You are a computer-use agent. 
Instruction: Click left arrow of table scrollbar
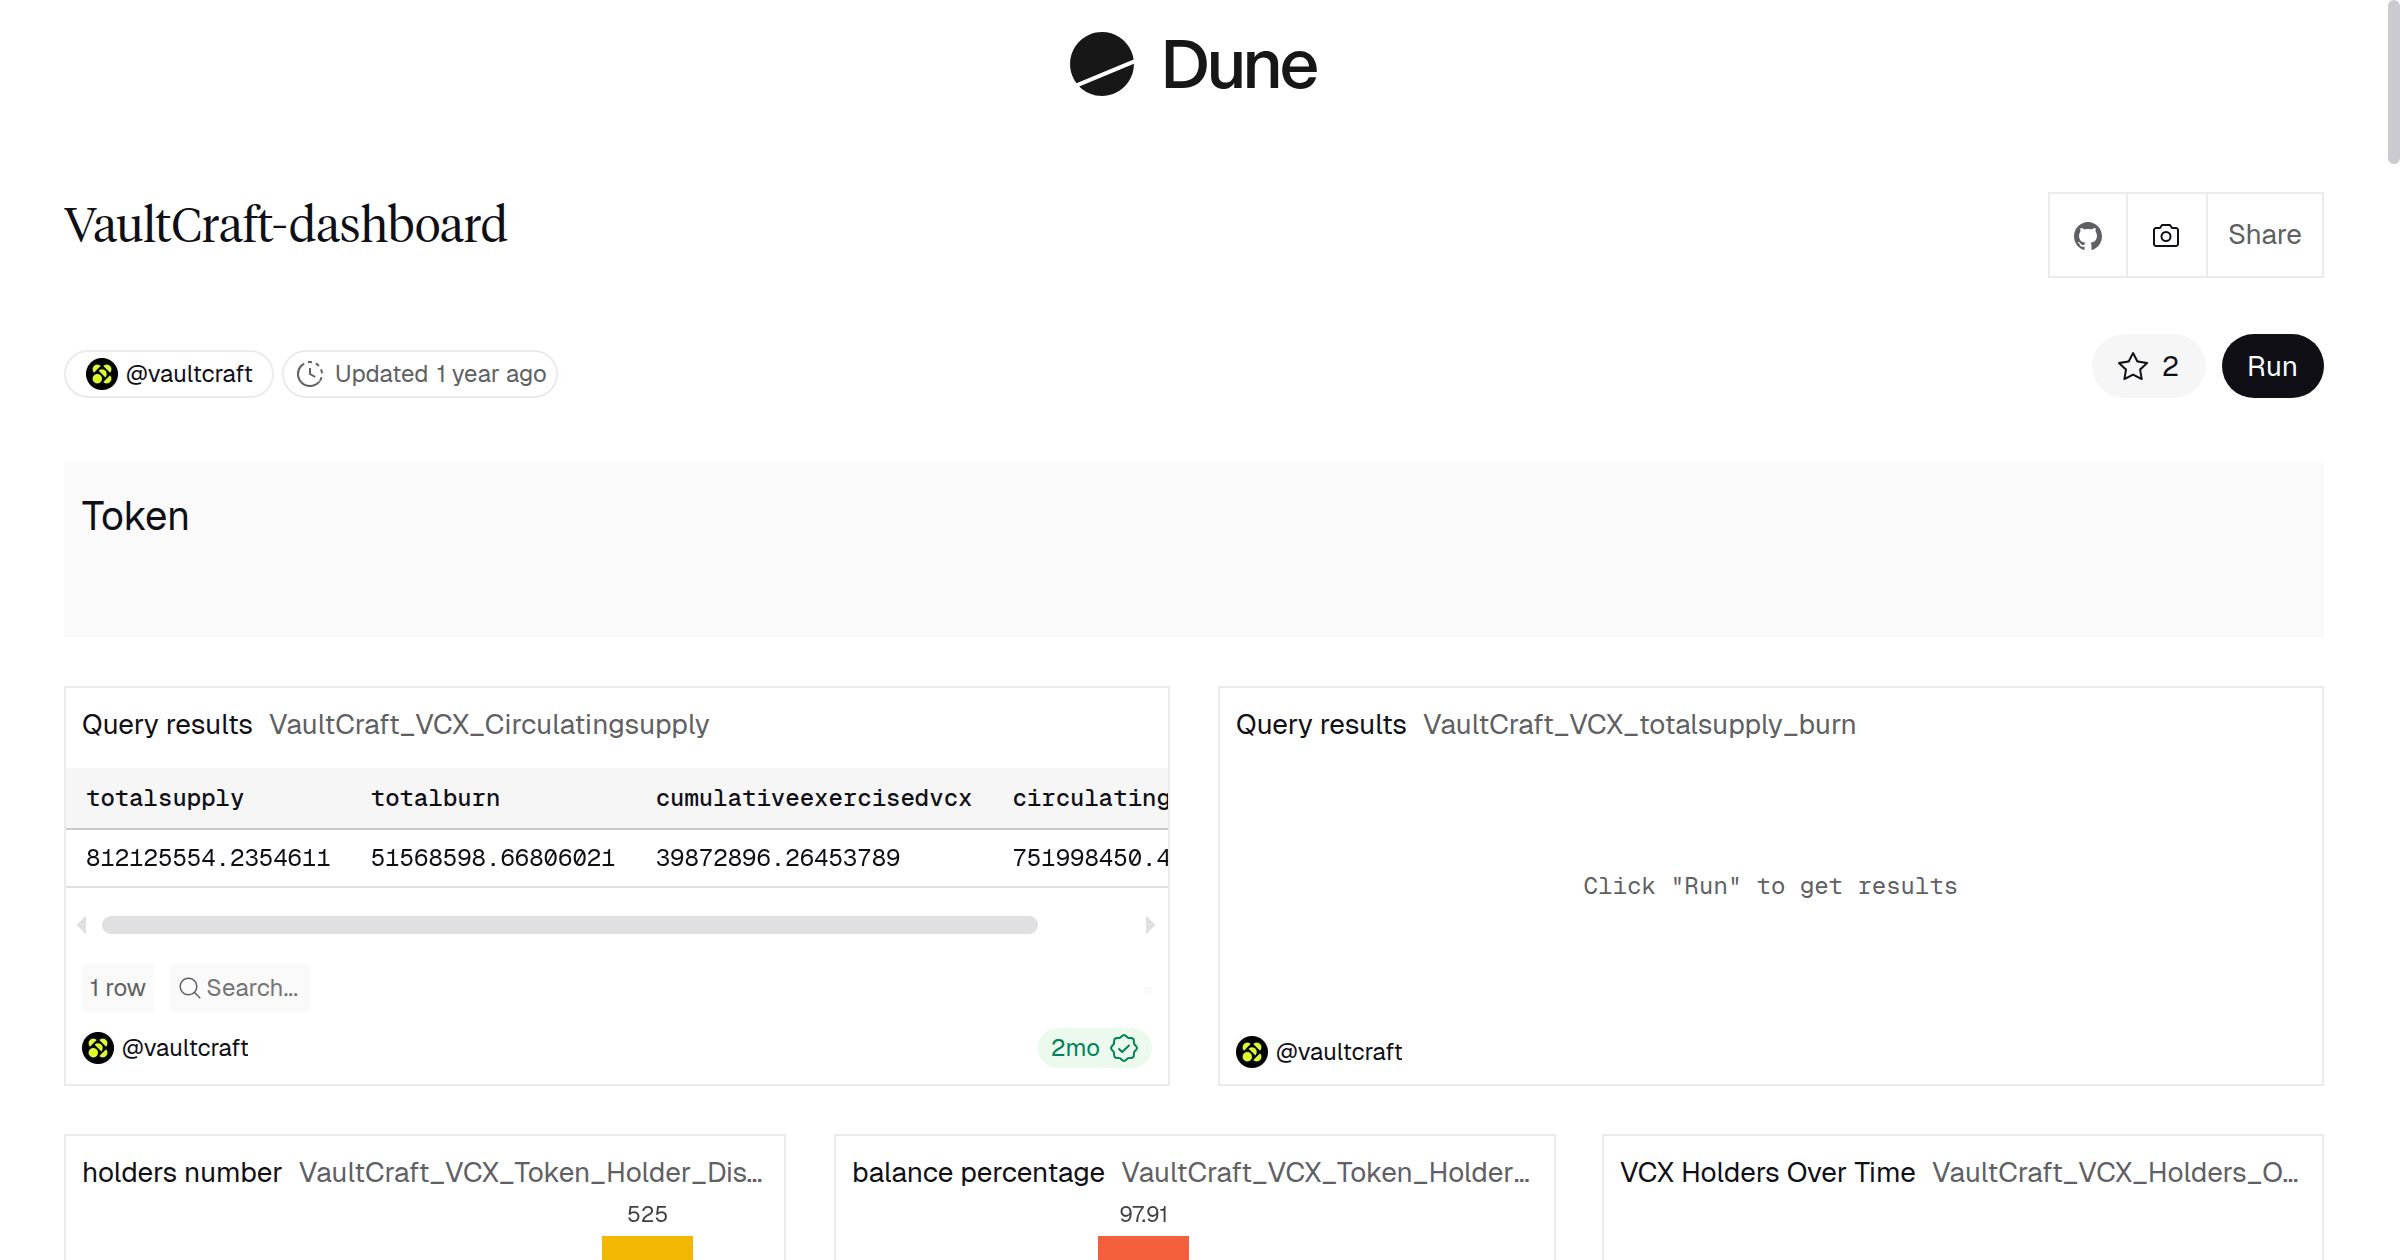[x=82, y=925]
